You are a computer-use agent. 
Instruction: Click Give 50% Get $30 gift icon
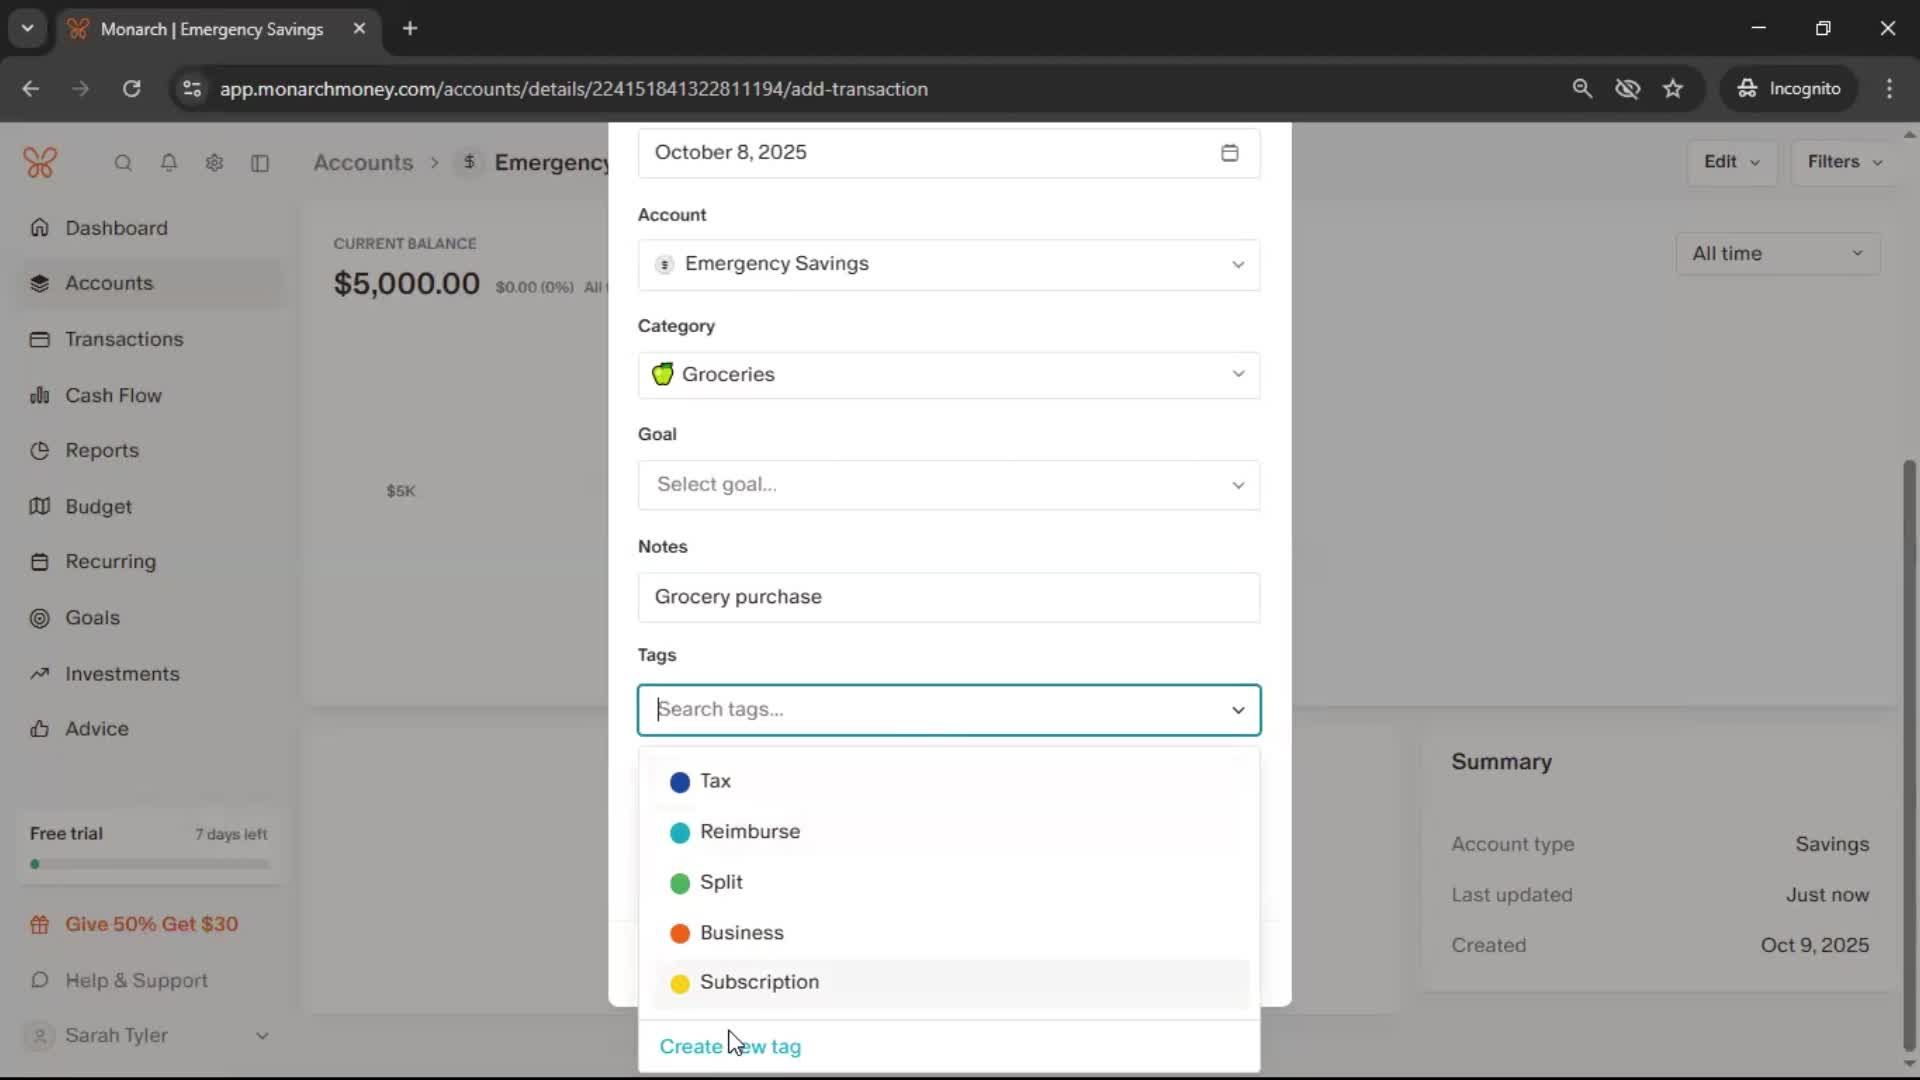pyautogui.click(x=40, y=925)
